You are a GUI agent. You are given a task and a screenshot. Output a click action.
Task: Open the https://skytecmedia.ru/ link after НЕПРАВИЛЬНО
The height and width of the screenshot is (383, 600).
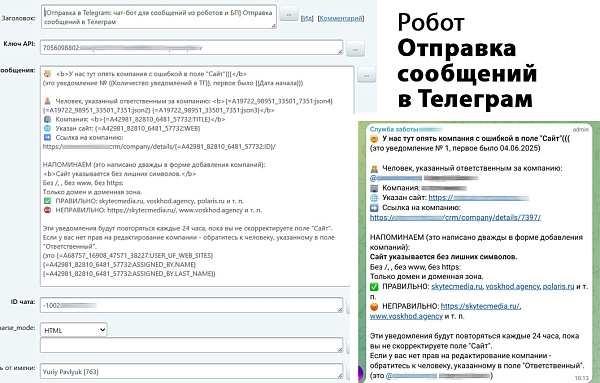tap(480, 306)
